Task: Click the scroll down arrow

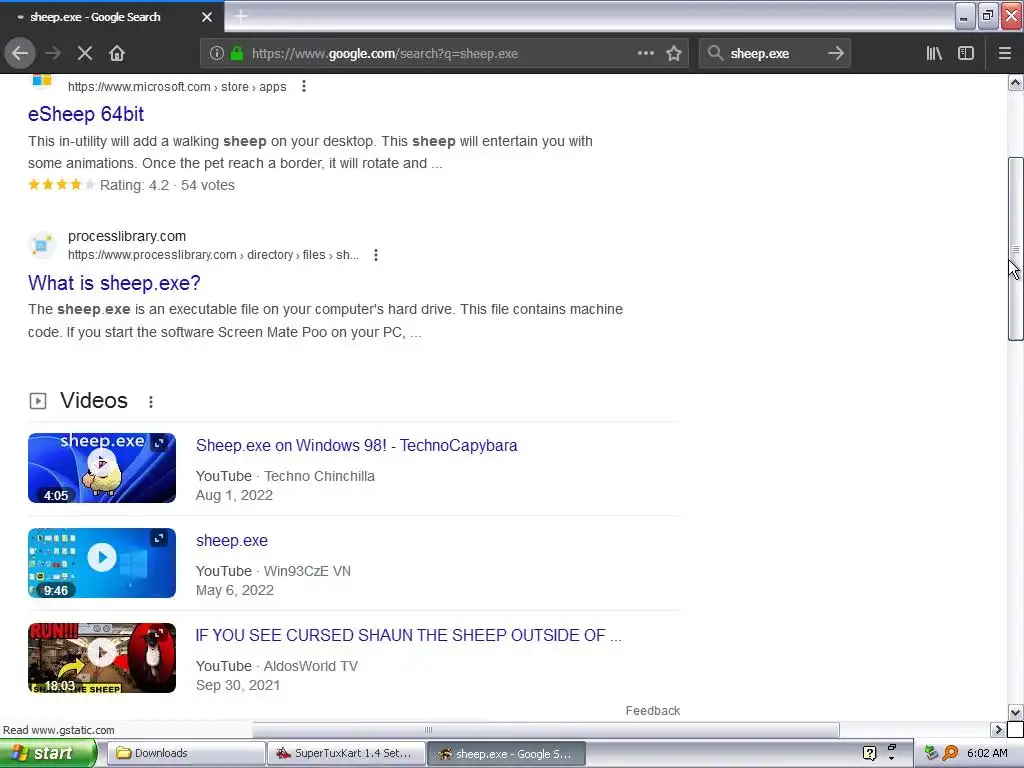Action: pyautogui.click(x=1015, y=712)
